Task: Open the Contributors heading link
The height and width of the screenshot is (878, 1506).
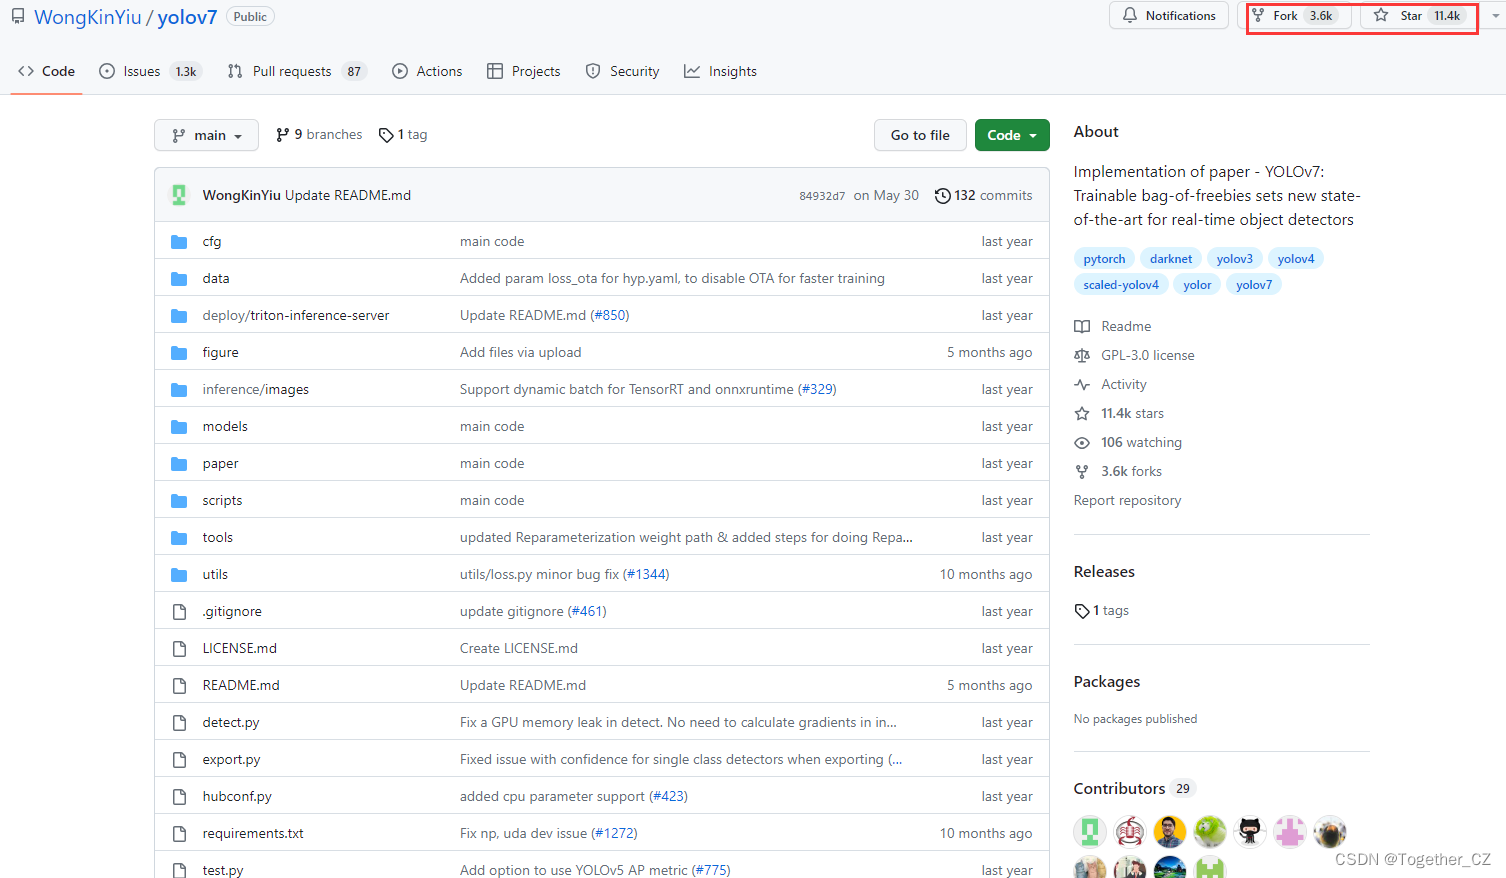Action: click(1119, 788)
